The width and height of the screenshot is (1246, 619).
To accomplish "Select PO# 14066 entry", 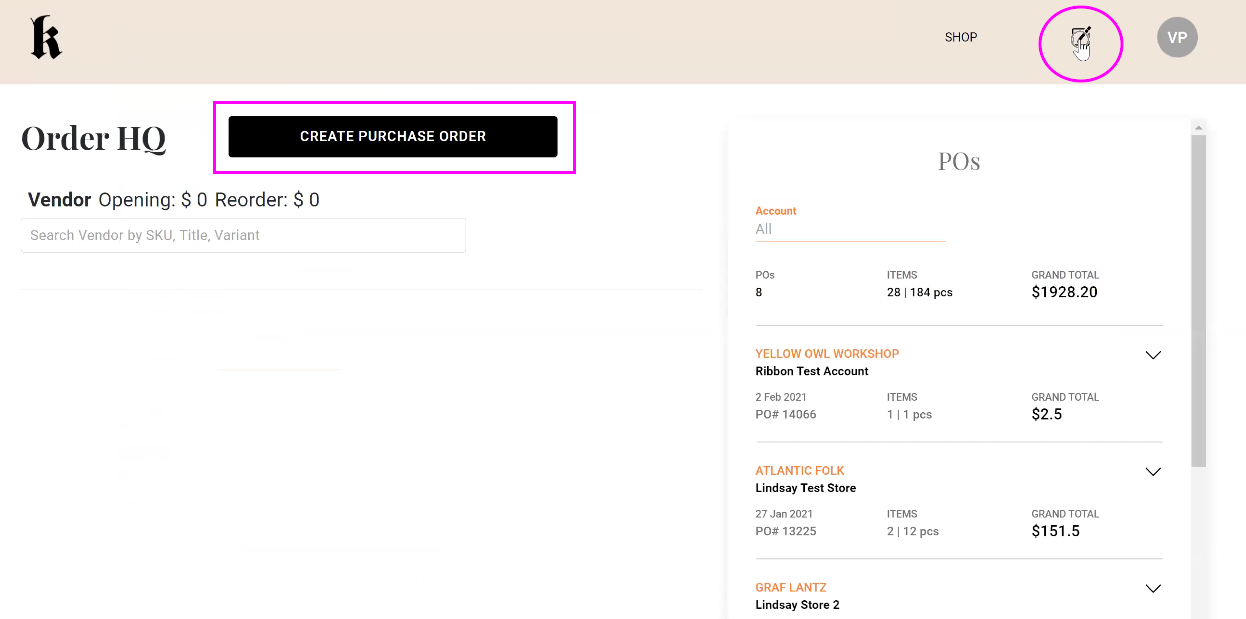I will [785, 414].
